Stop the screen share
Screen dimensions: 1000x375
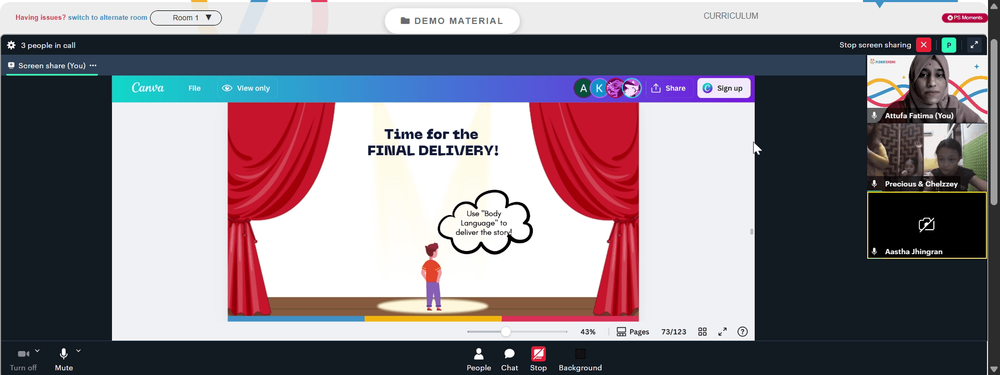538,359
